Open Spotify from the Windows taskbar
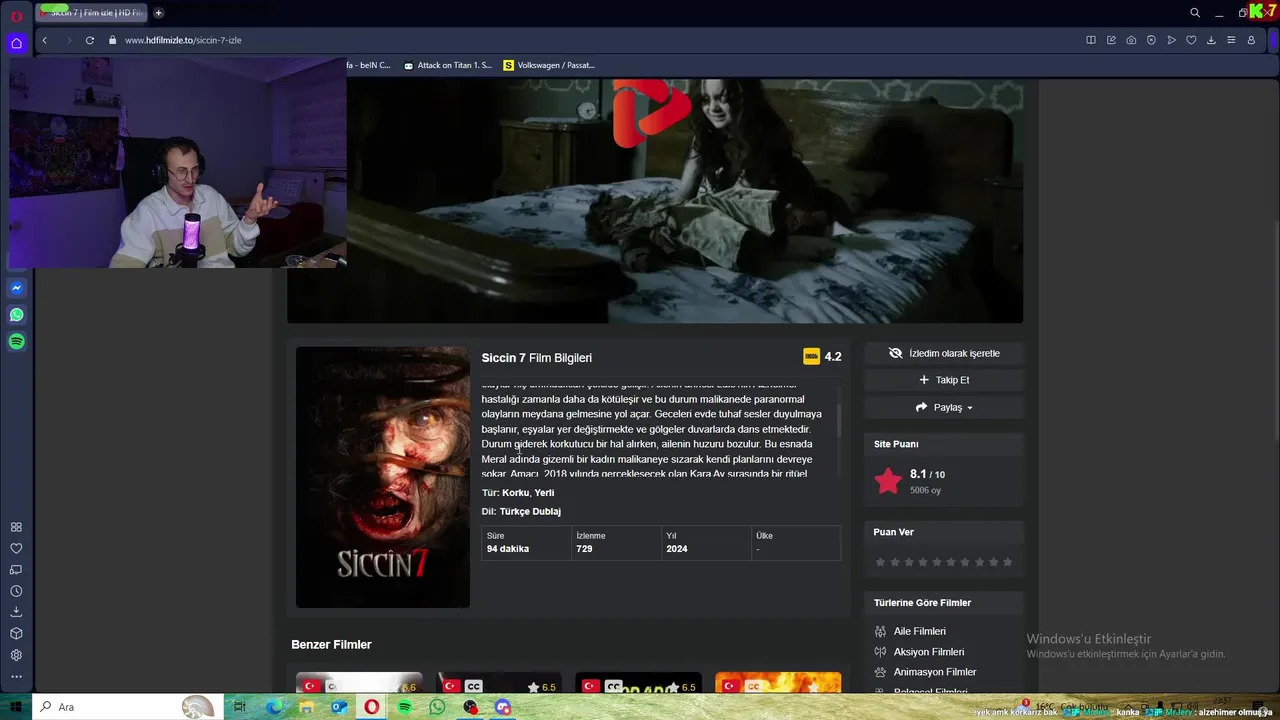Viewport: 1280px width, 720px height. pyautogui.click(x=404, y=707)
